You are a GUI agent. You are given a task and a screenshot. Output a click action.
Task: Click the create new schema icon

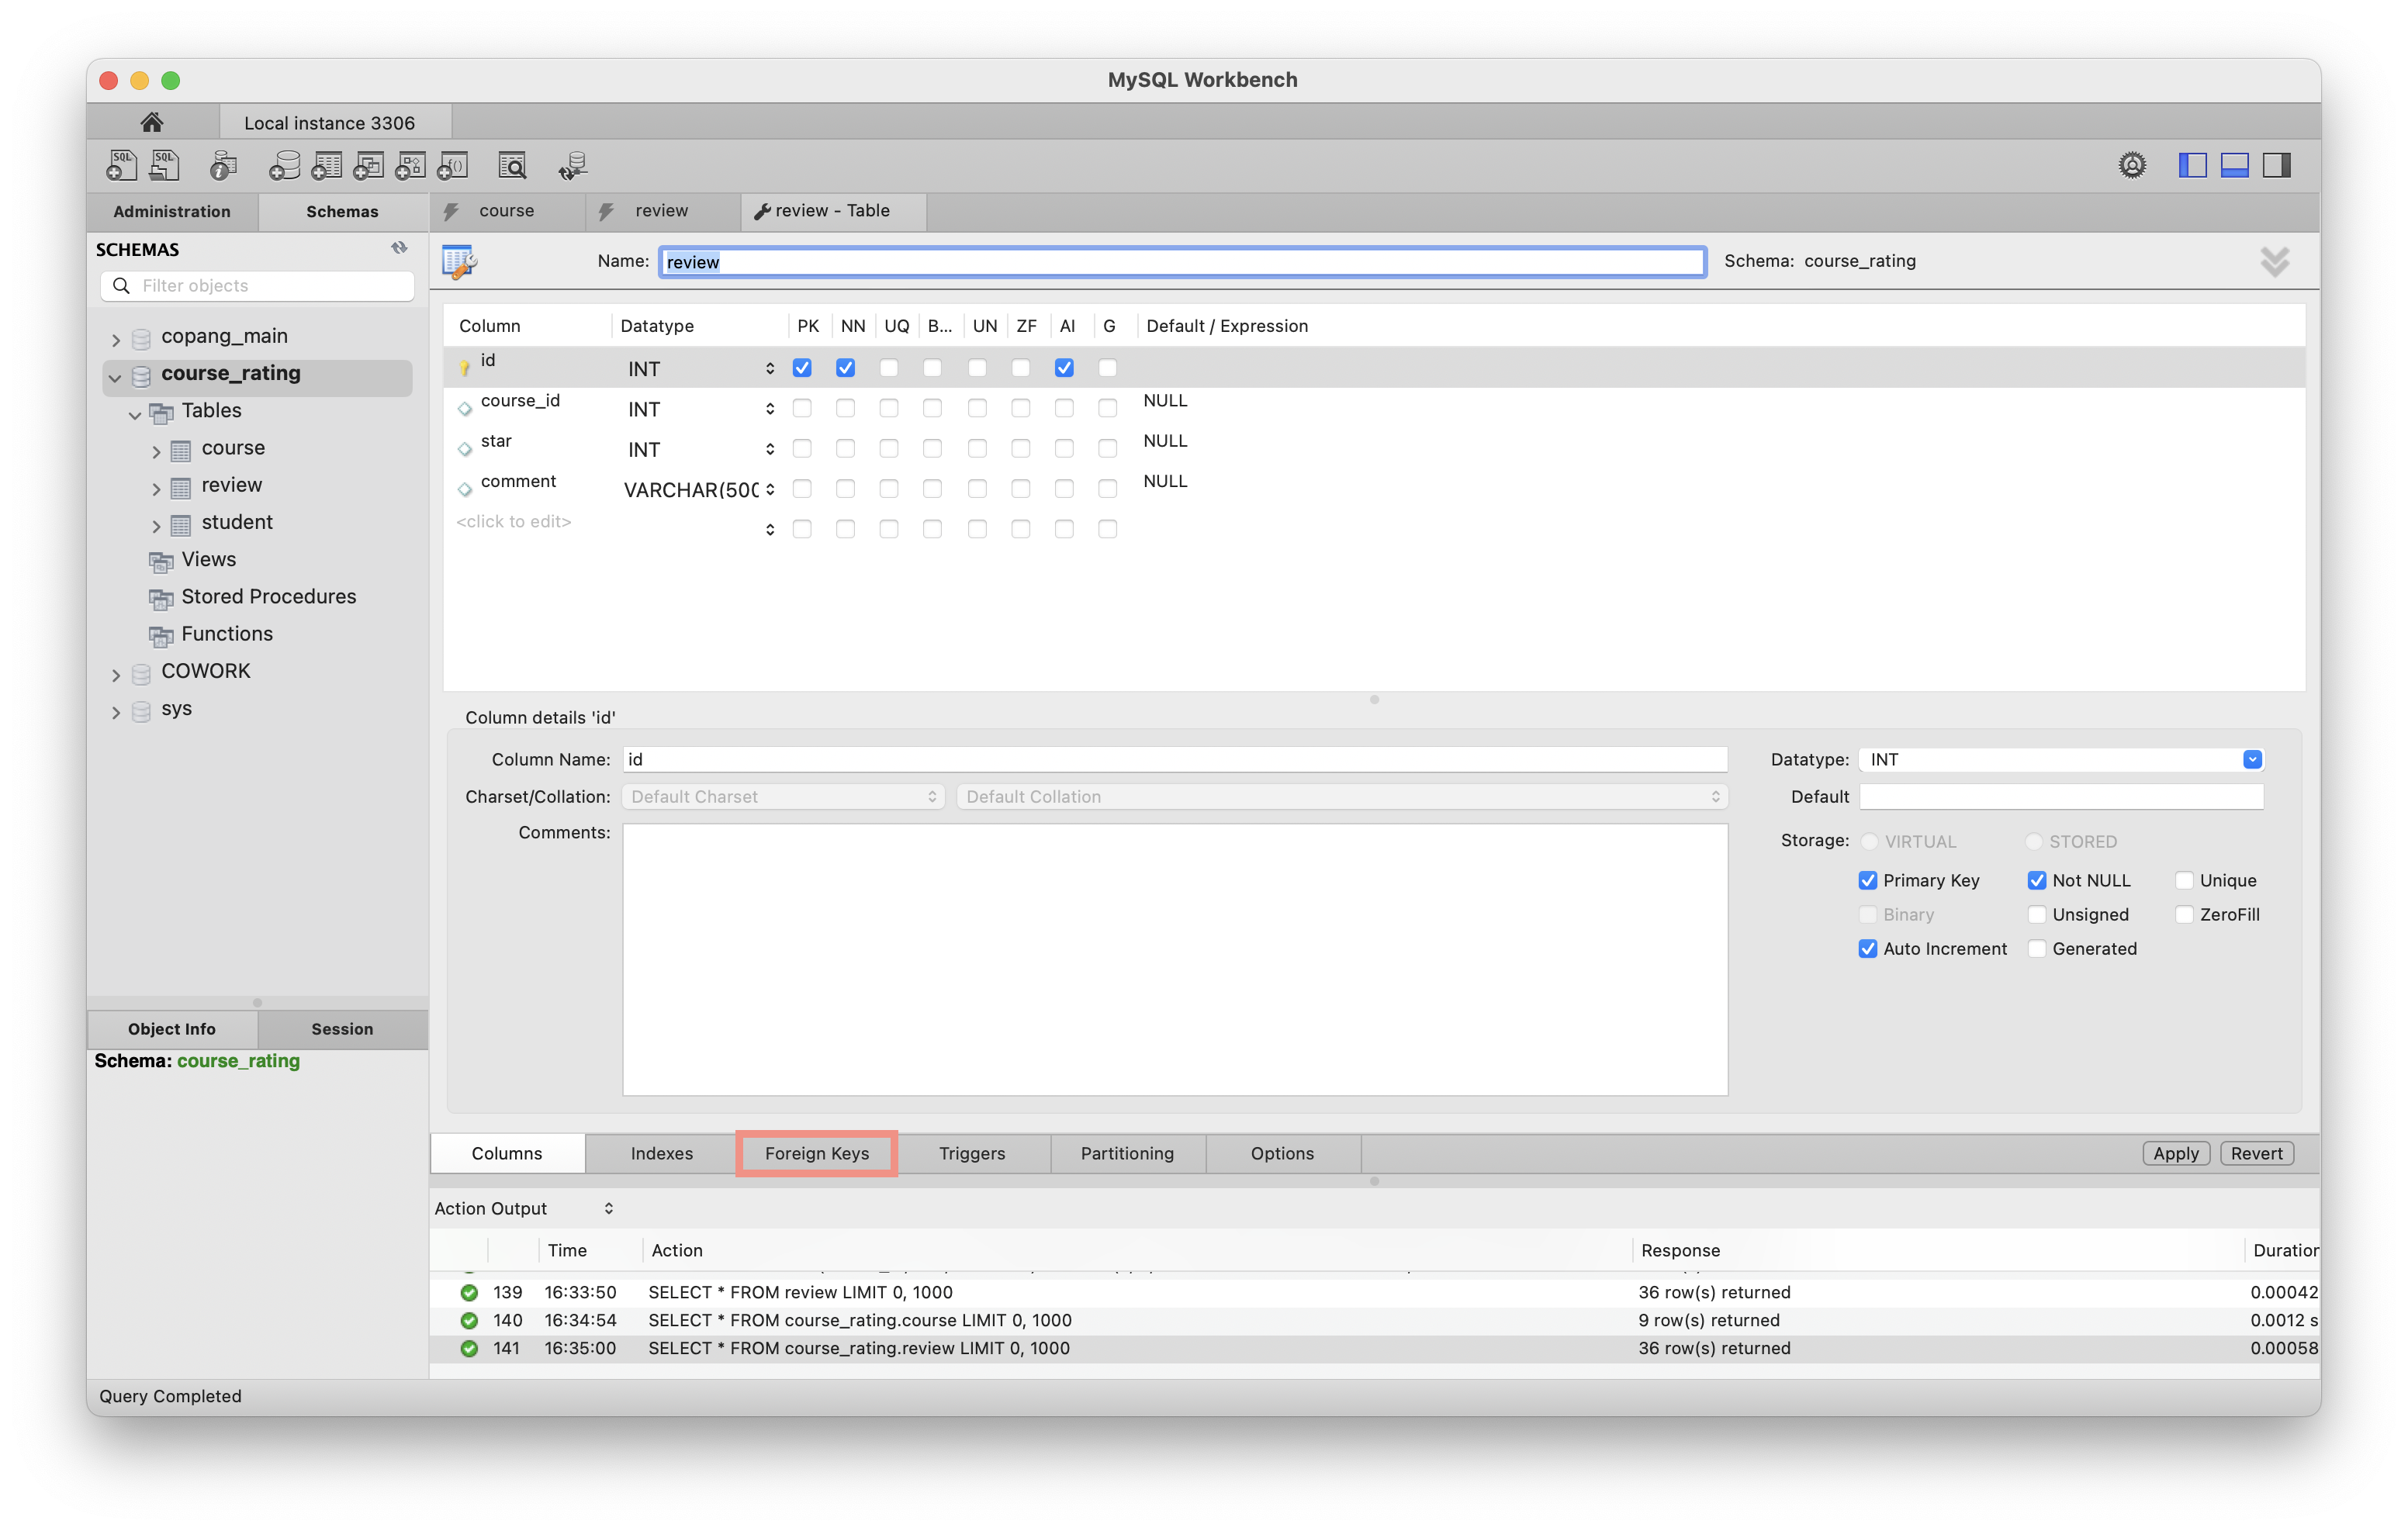tap(284, 165)
